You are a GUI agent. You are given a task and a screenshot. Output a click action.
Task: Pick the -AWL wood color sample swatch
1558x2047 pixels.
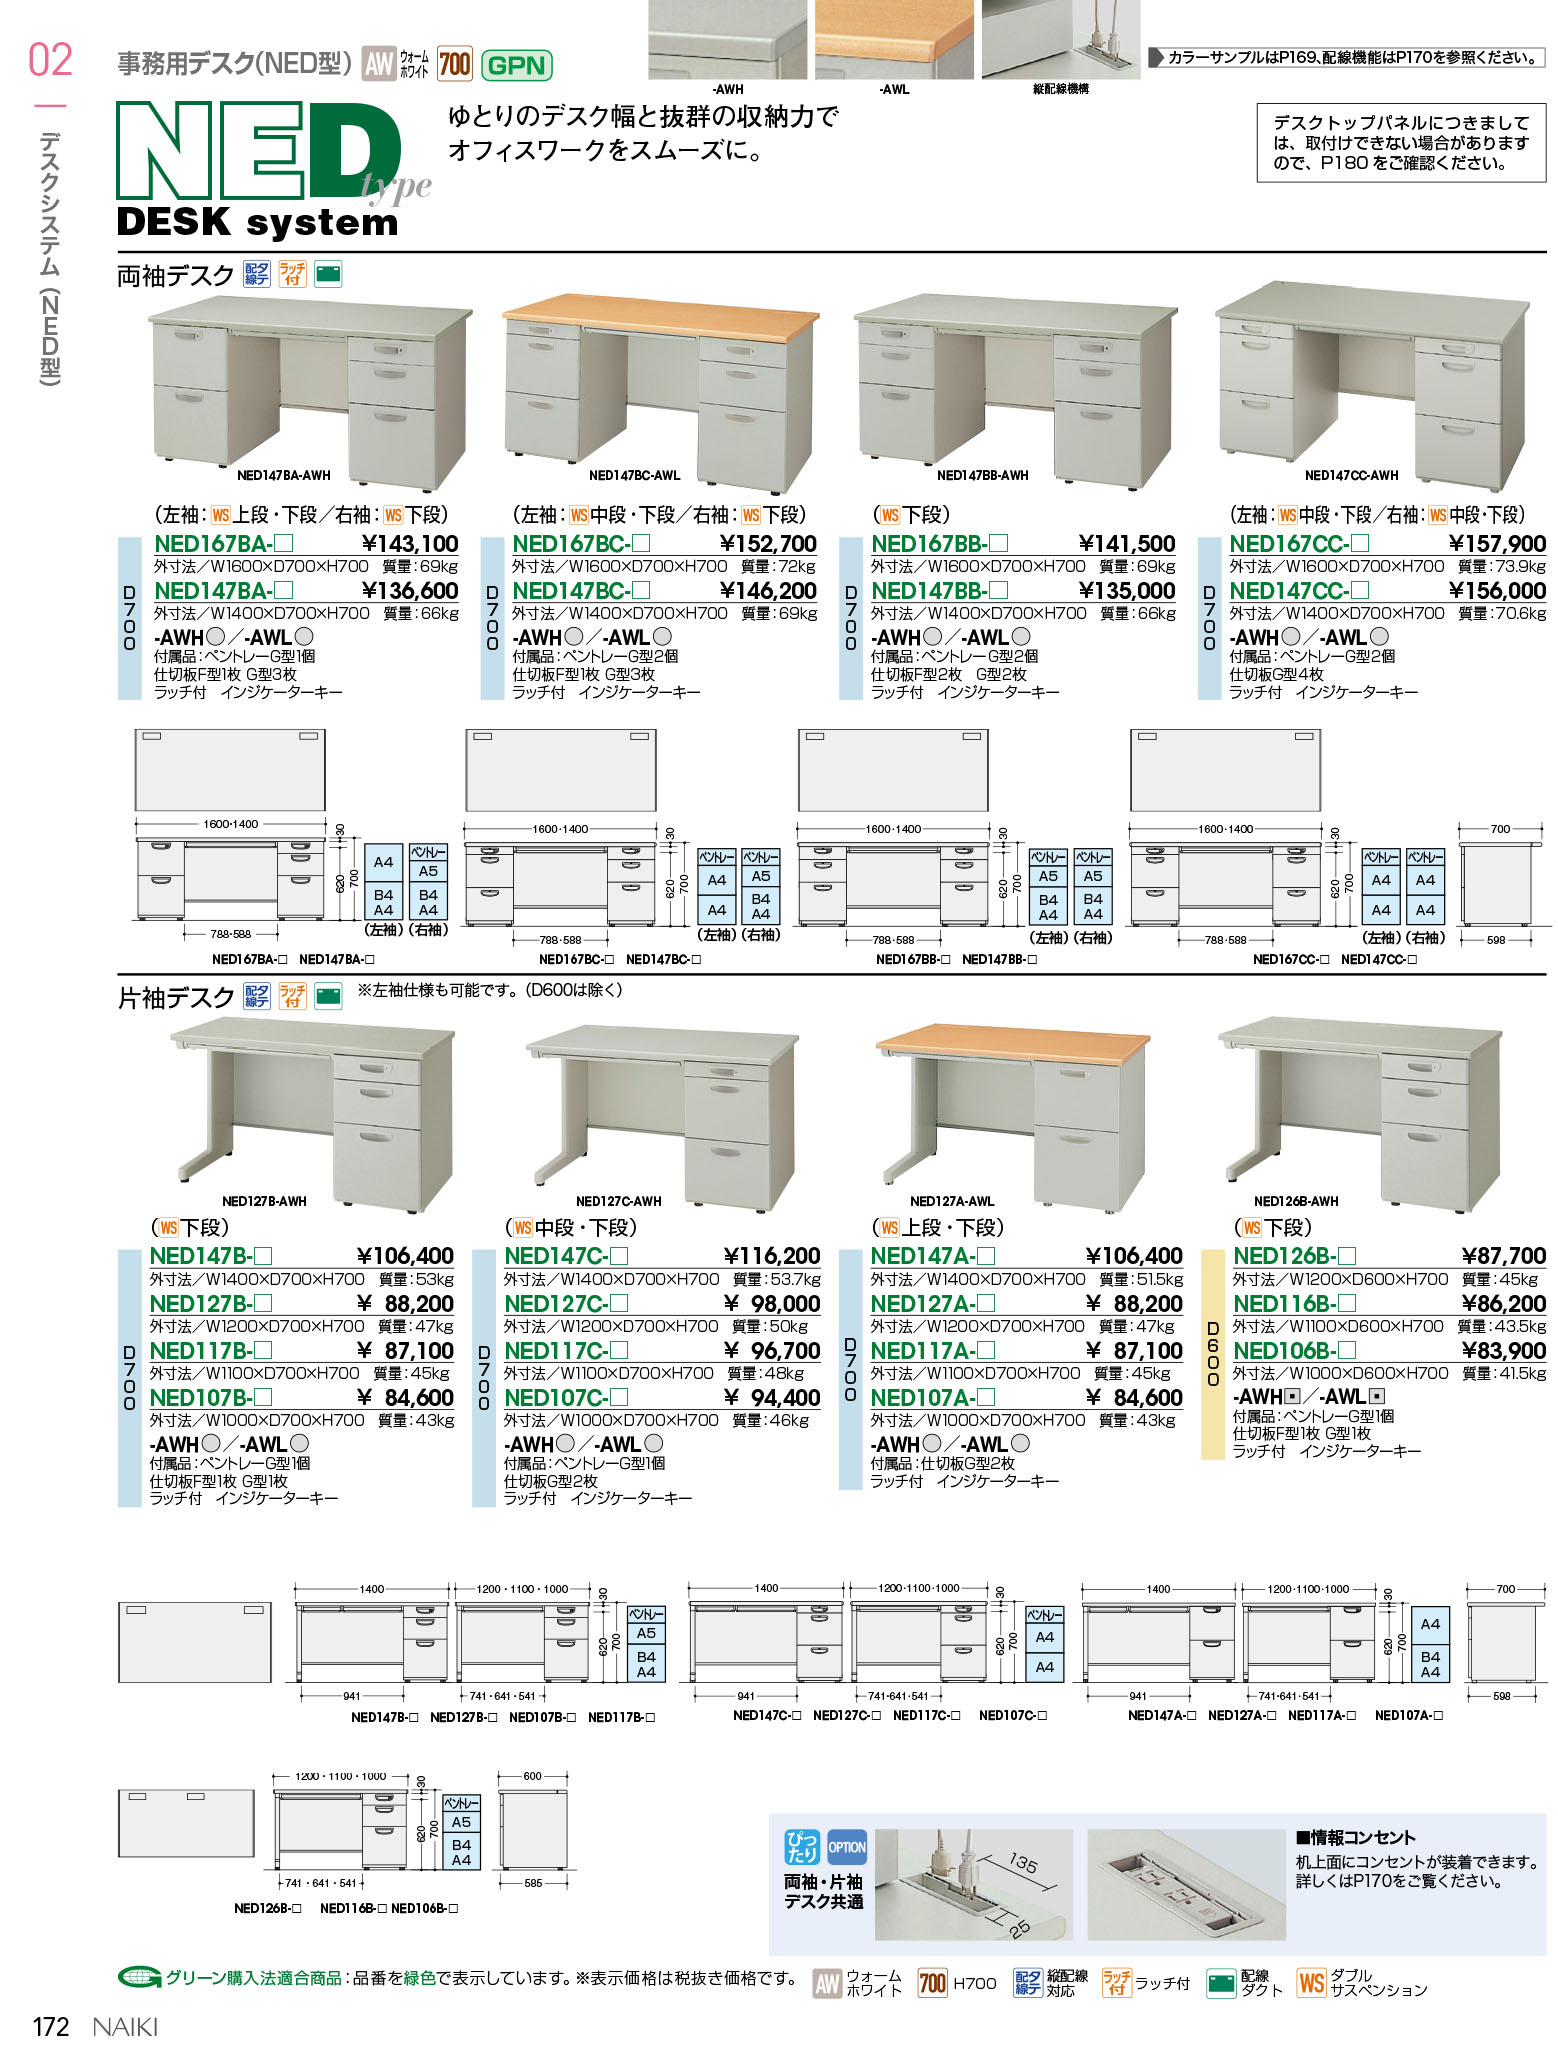click(894, 39)
